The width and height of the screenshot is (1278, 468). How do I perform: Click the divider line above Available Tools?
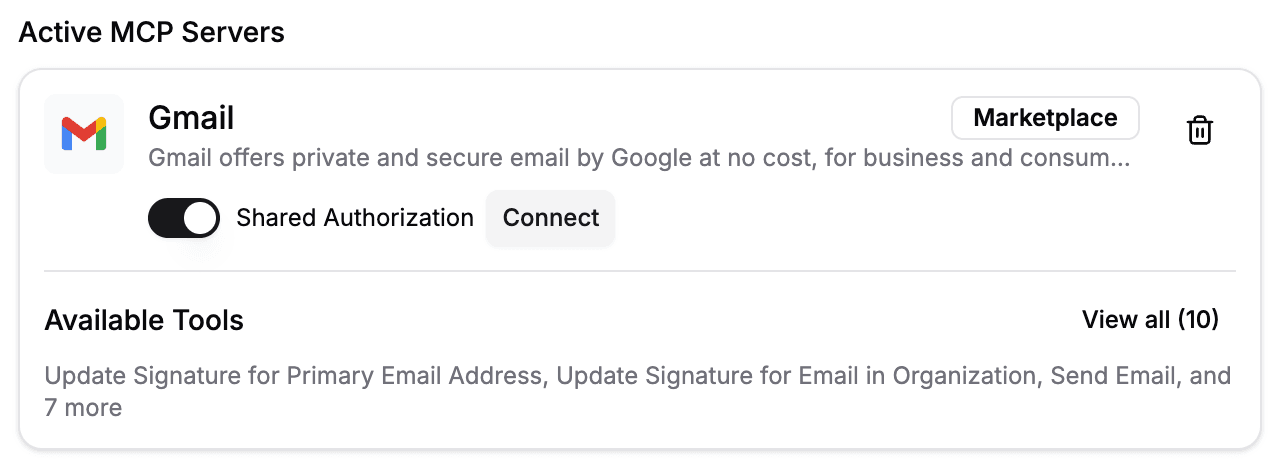pyautogui.click(x=640, y=271)
